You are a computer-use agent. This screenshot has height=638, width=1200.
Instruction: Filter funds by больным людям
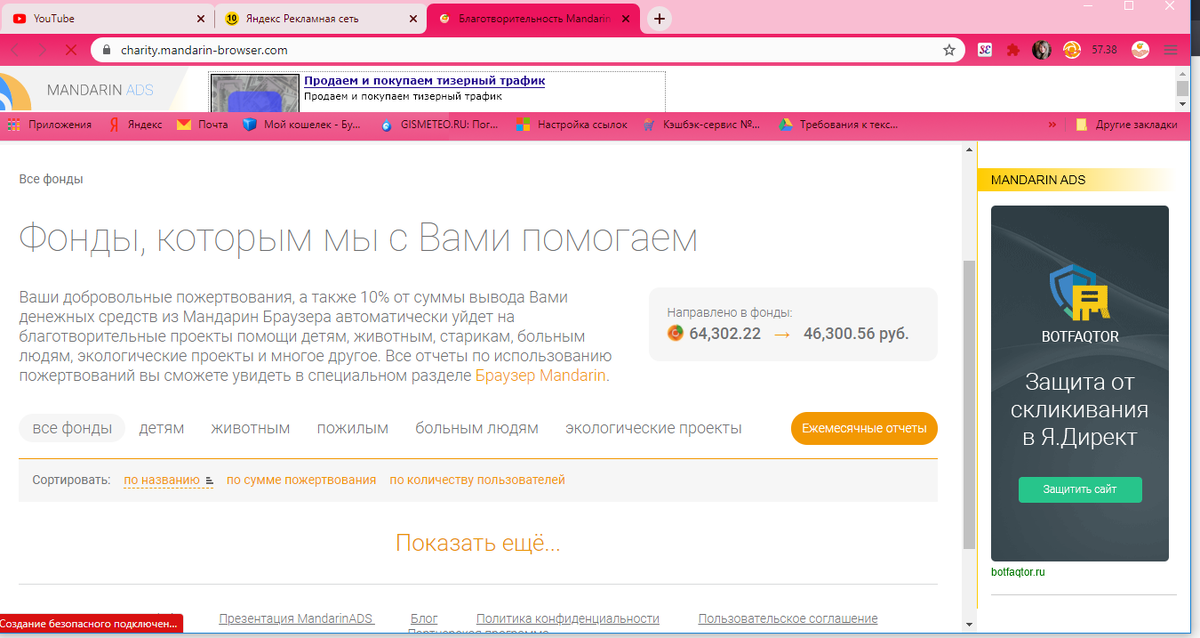pos(477,428)
